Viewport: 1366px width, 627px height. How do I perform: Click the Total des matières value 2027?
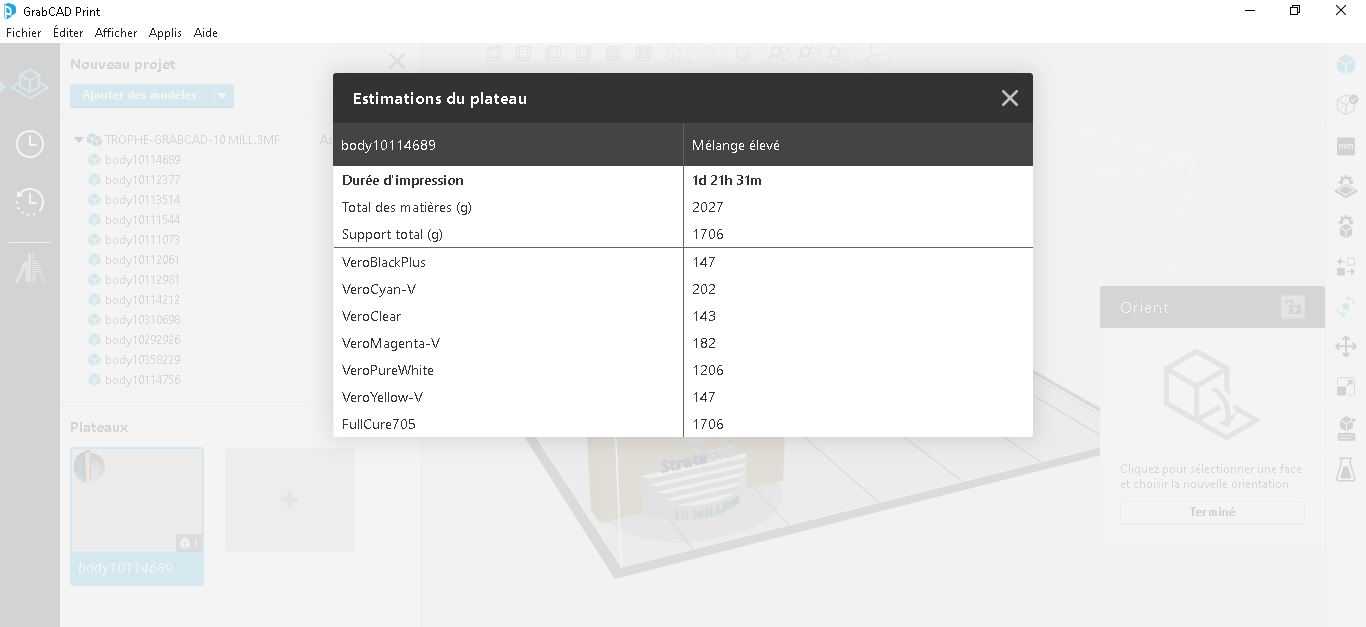tap(708, 207)
